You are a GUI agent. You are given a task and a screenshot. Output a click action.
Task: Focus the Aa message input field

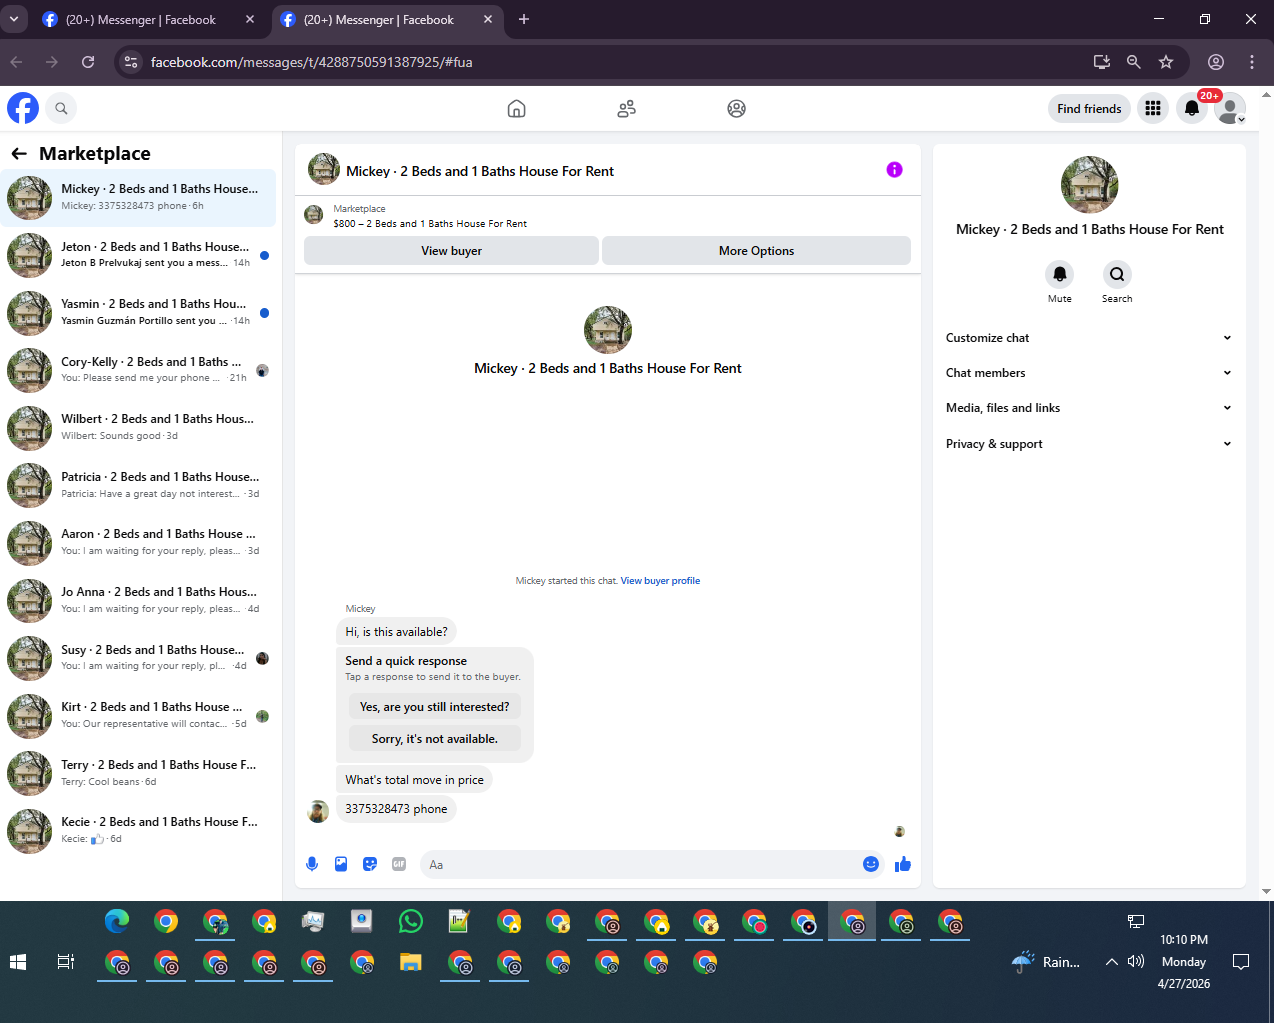[640, 864]
